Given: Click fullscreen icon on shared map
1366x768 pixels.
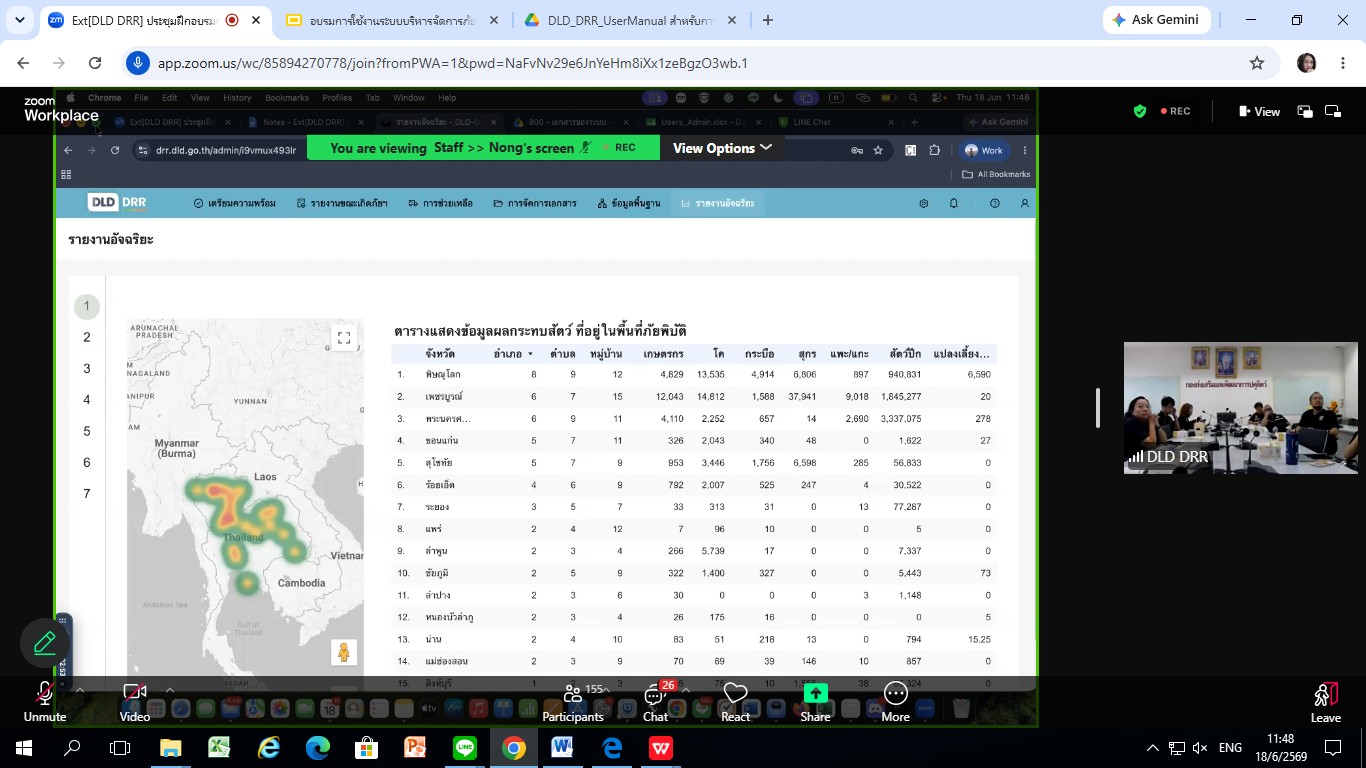Looking at the screenshot, I should [343, 338].
